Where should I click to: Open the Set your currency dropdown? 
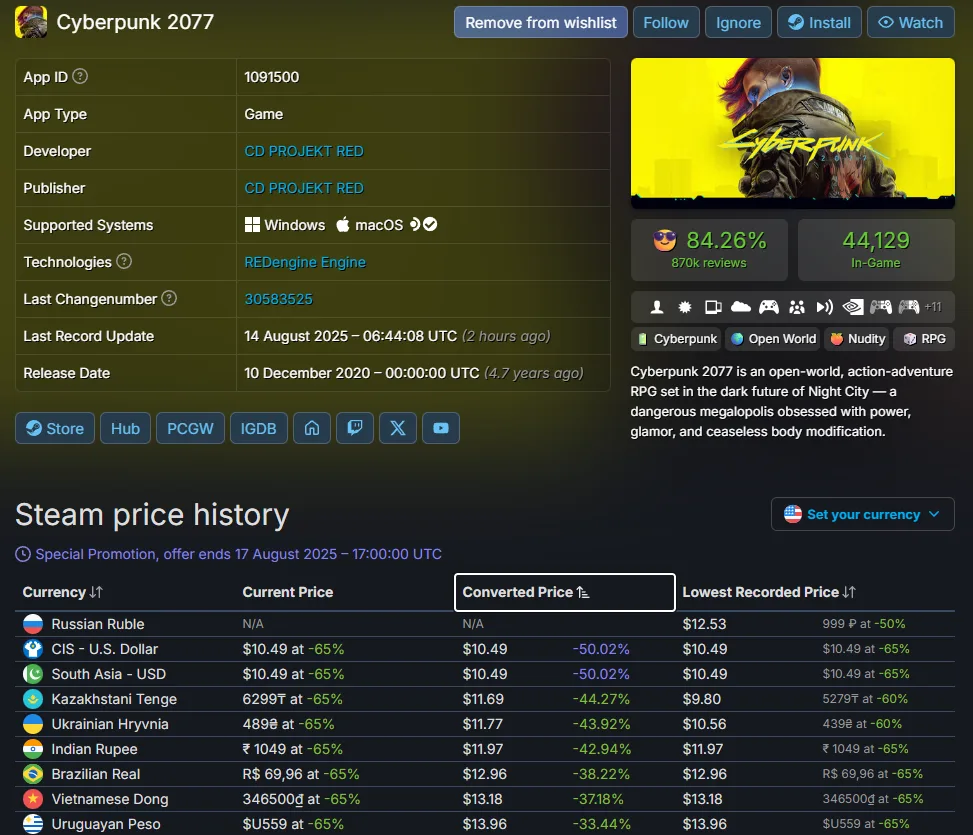click(863, 514)
